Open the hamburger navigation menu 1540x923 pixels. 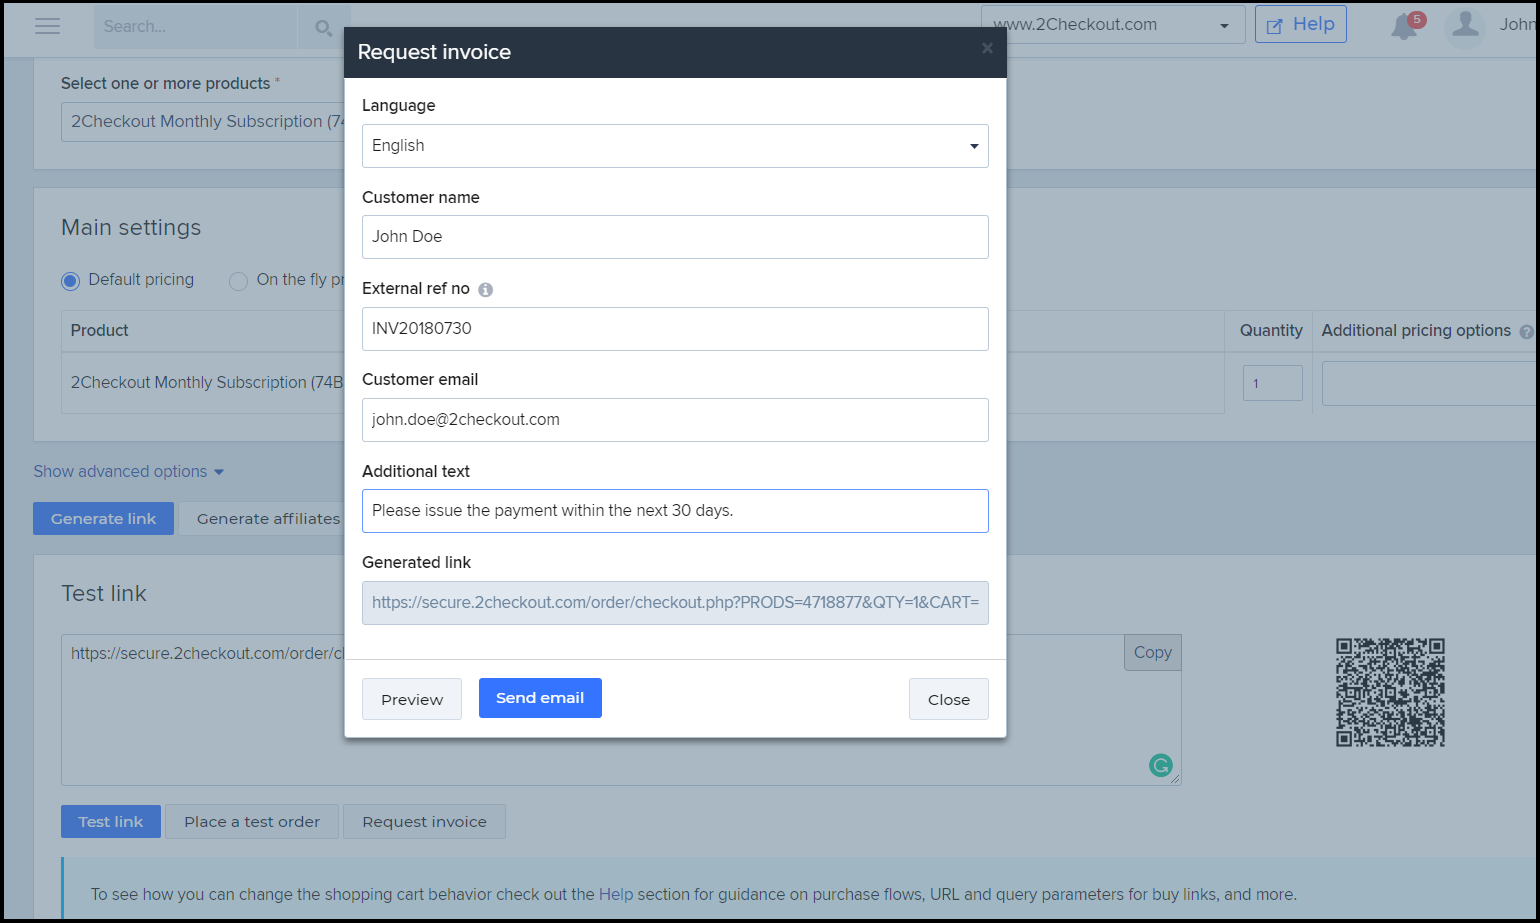[x=47, y=26]
